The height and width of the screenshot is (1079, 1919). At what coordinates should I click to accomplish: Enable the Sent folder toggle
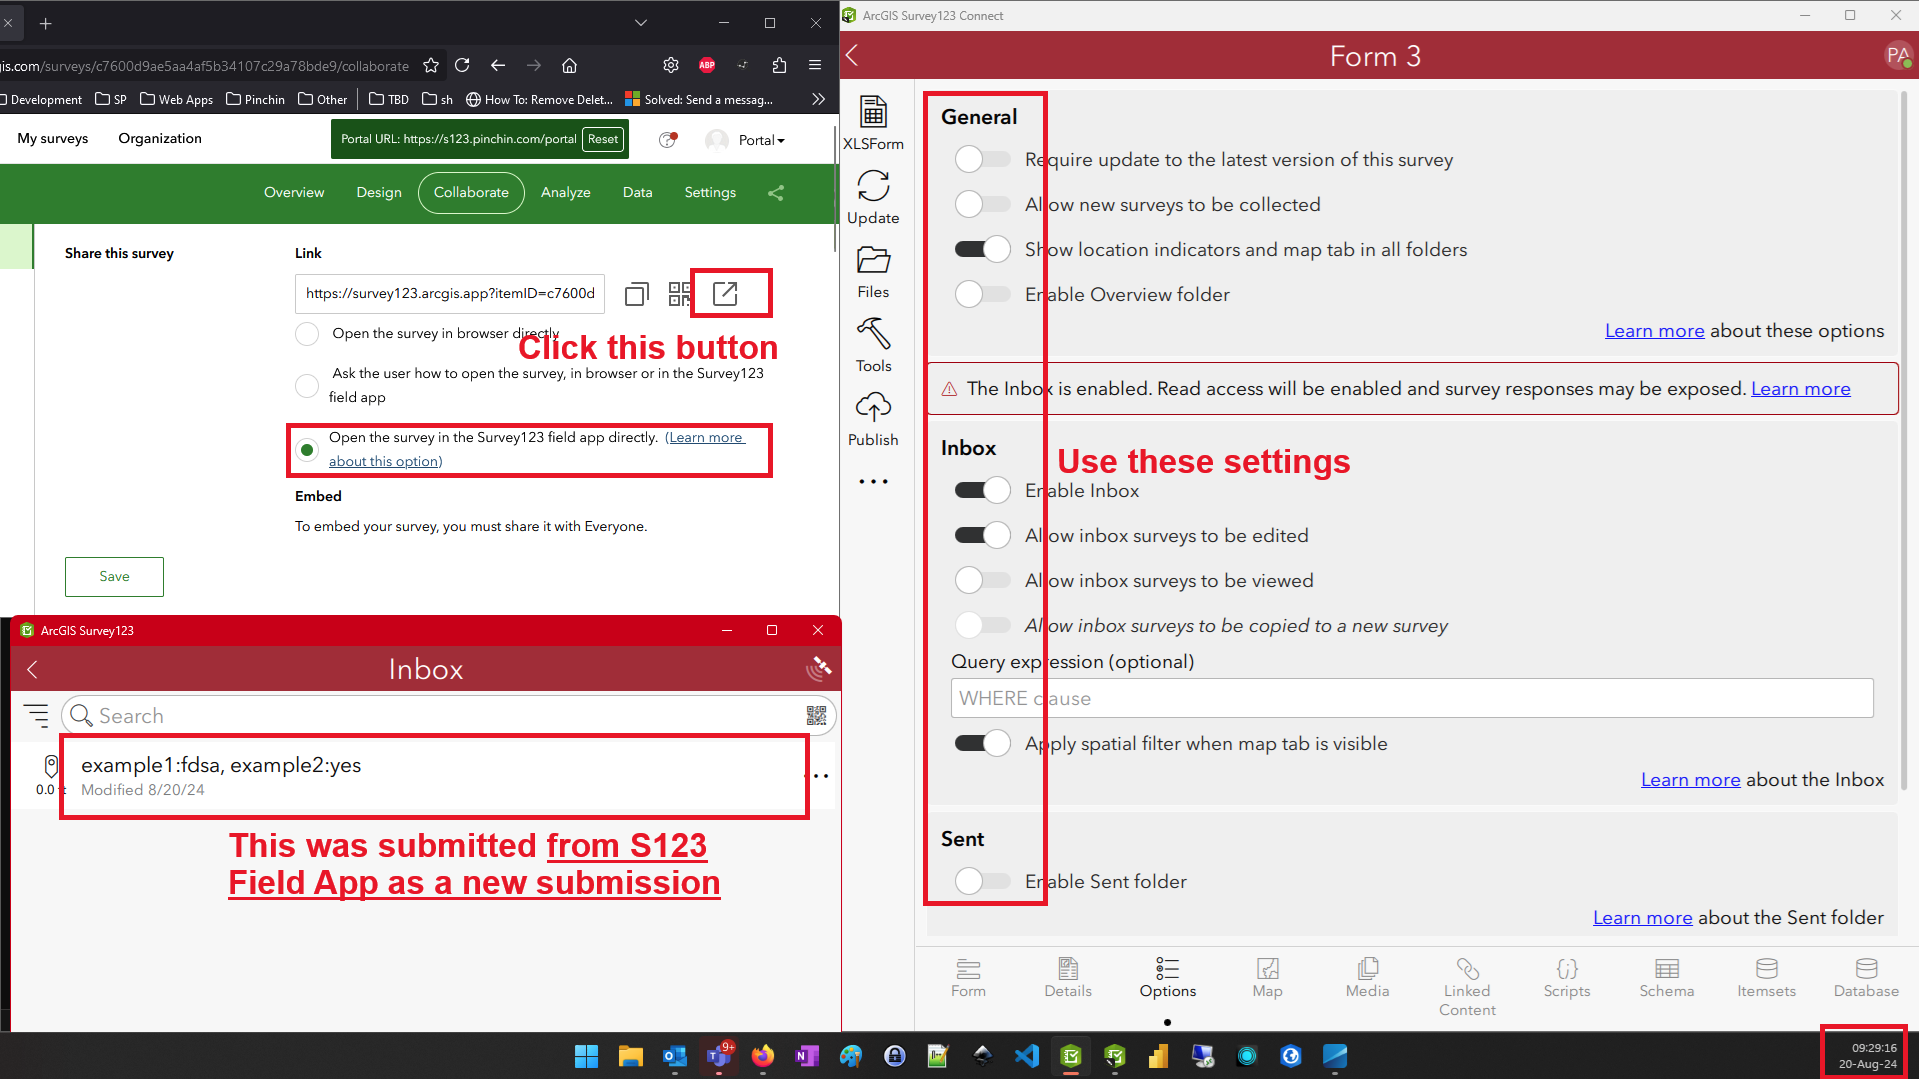pos(981,881)
